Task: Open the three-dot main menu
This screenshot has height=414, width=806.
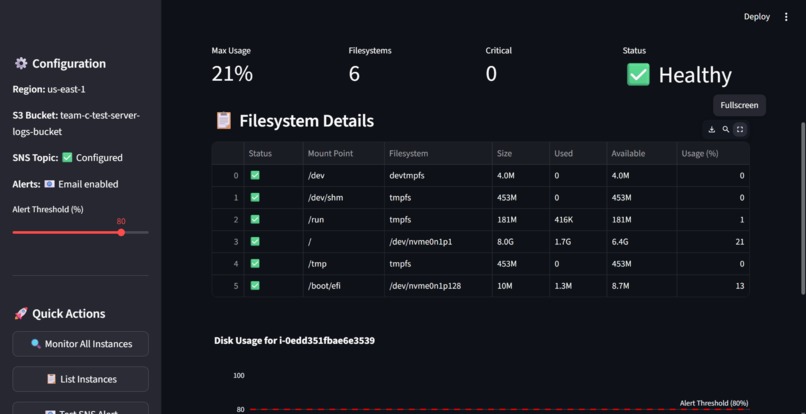Action: coord(786,17)
